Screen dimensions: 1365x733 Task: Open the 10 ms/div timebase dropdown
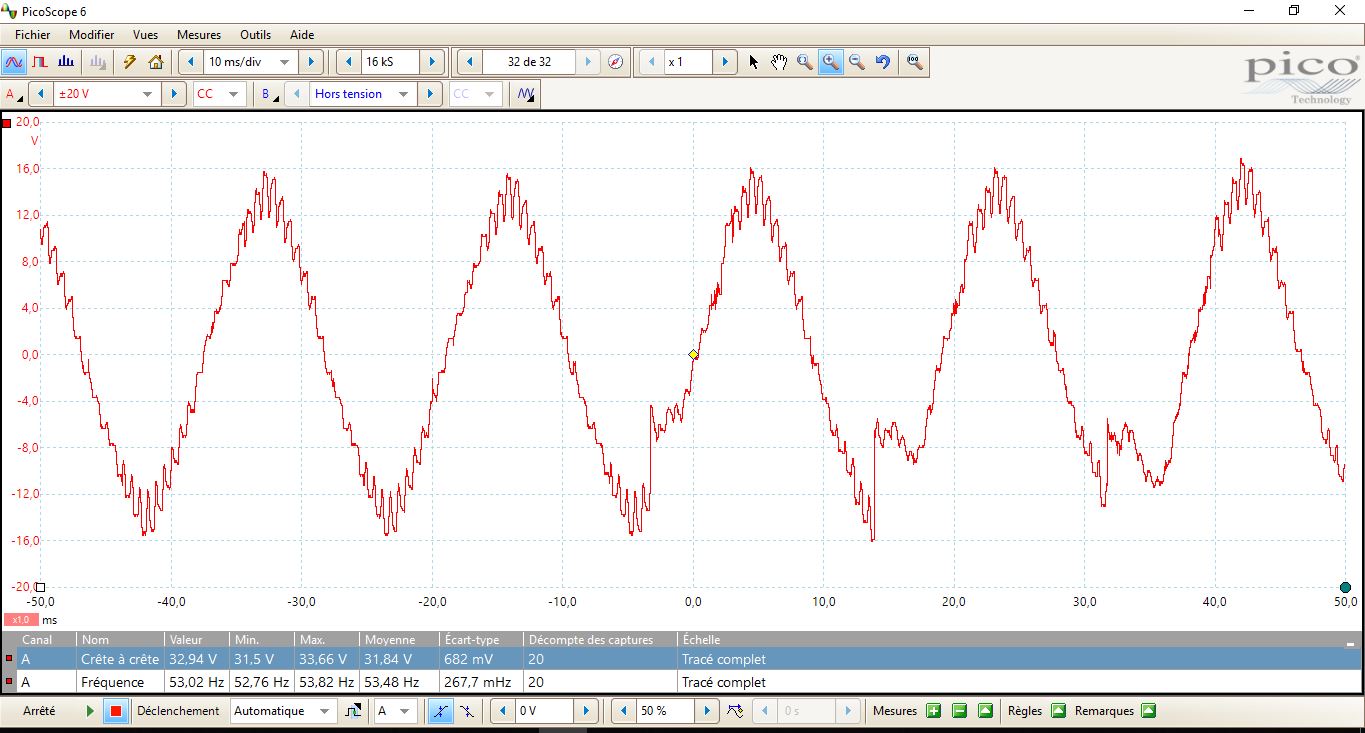click(x=284, y=62)
